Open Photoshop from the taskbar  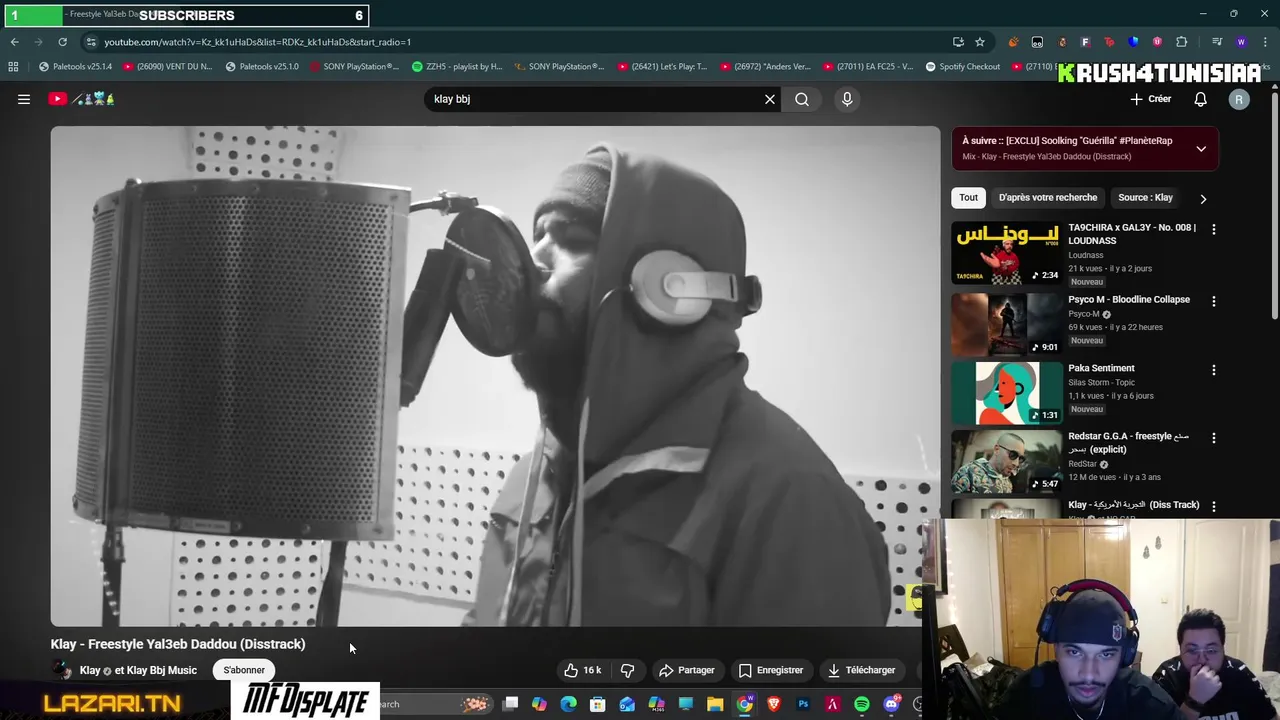click(x=803, y=704)
